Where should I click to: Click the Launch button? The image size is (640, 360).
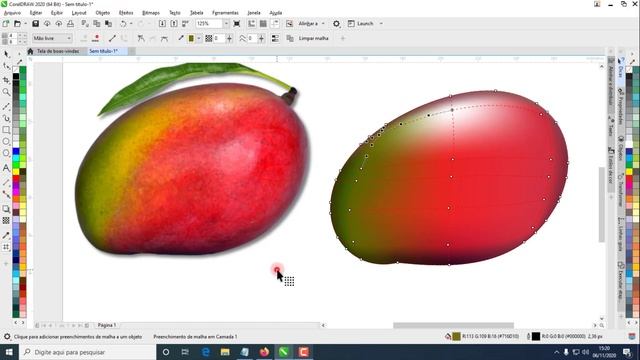[x=360, y=24]
